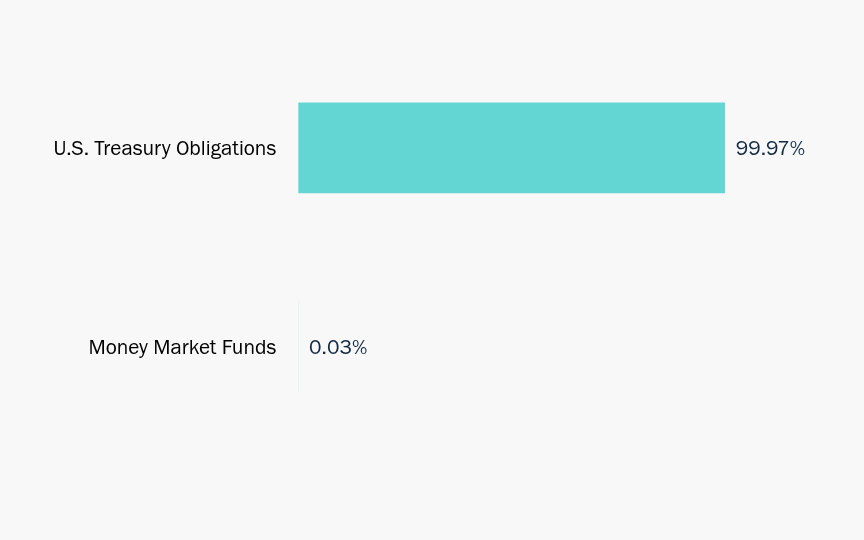Viewport: 864px width, 540px height.
Task: Click the digits "99" in the Treasury value
Action: (747, 148)
